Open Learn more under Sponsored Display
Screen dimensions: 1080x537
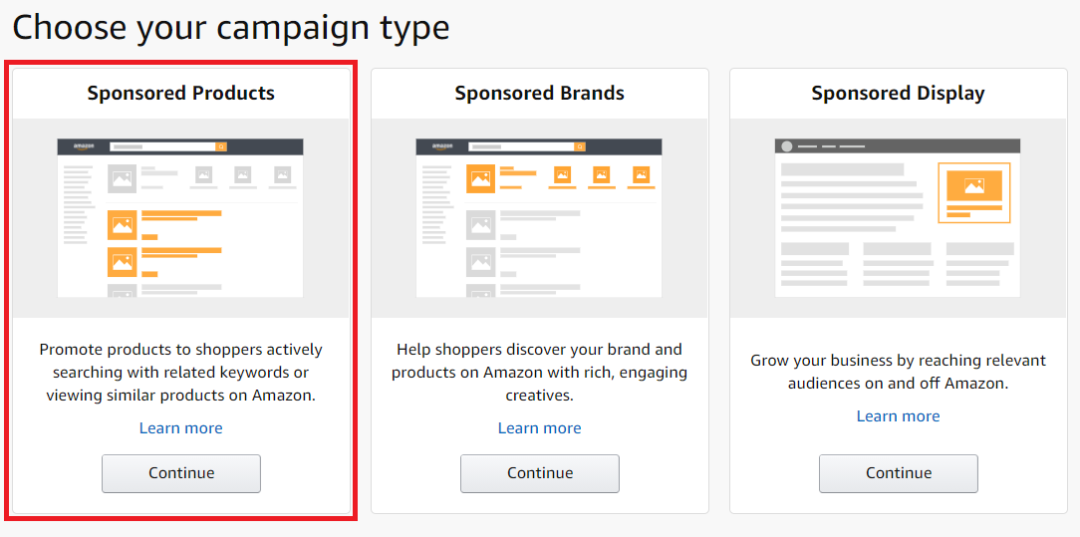tap(898, 416)
